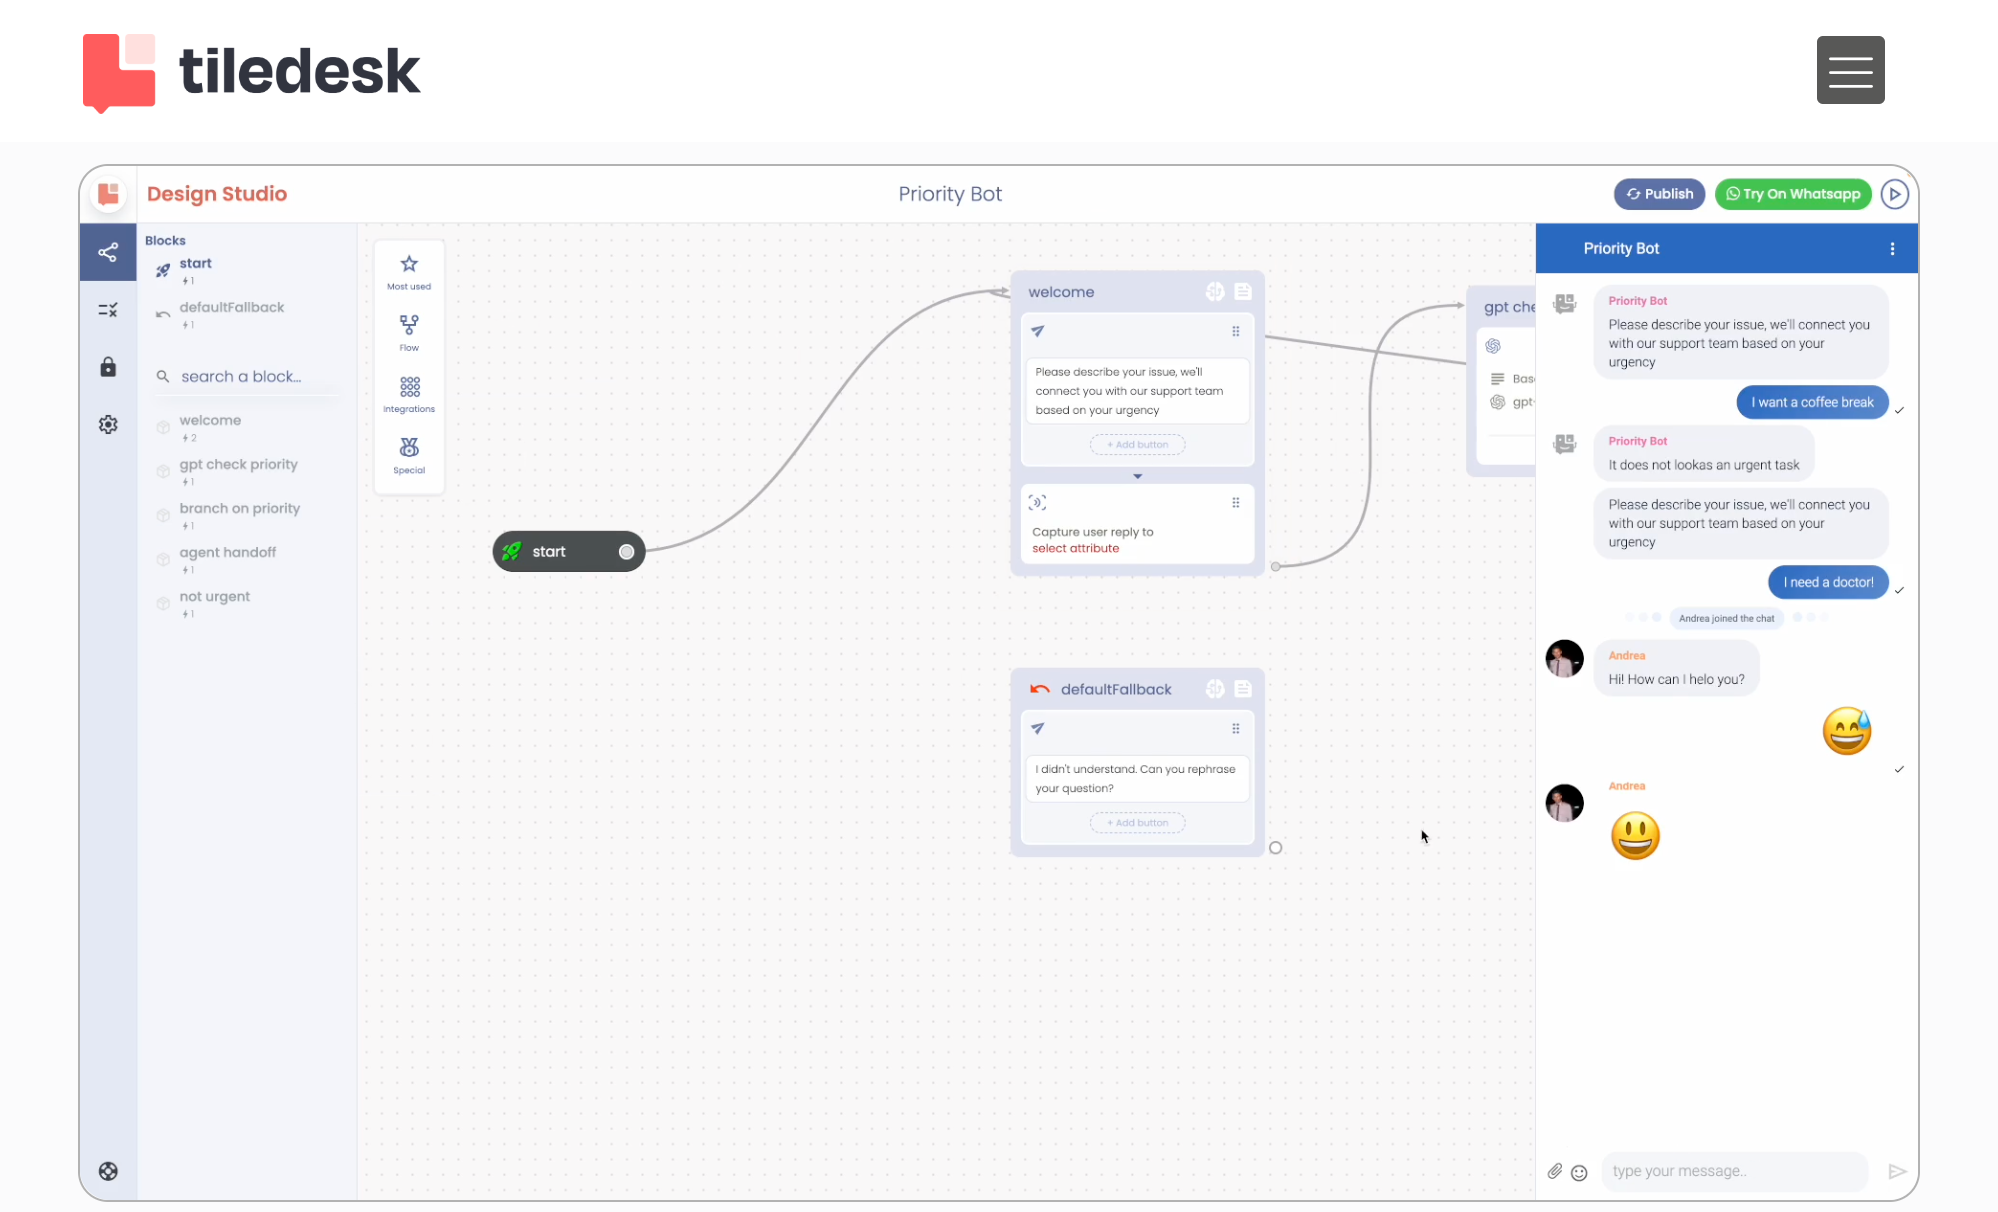Open the emoji picker in chat
This screenshot has width=1998, height=1212.
click(1579, 1172)
